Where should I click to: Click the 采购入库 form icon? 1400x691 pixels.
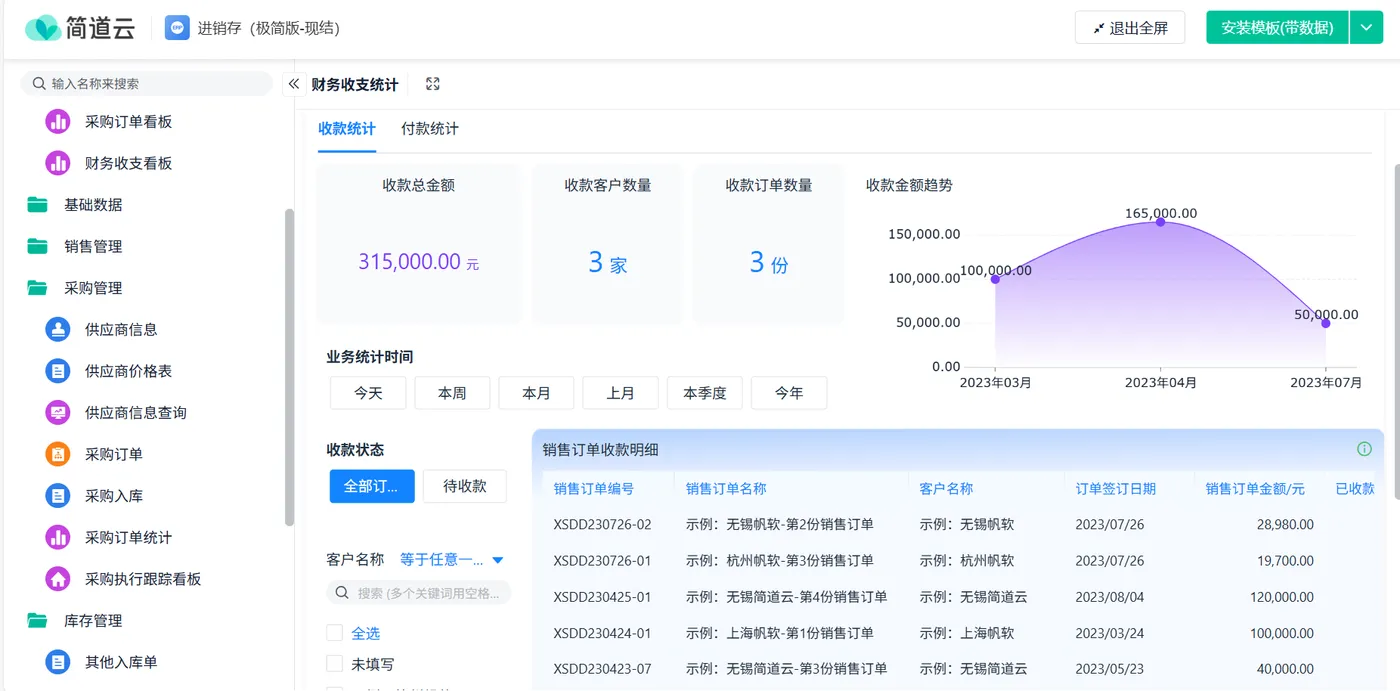coord(58,496)
